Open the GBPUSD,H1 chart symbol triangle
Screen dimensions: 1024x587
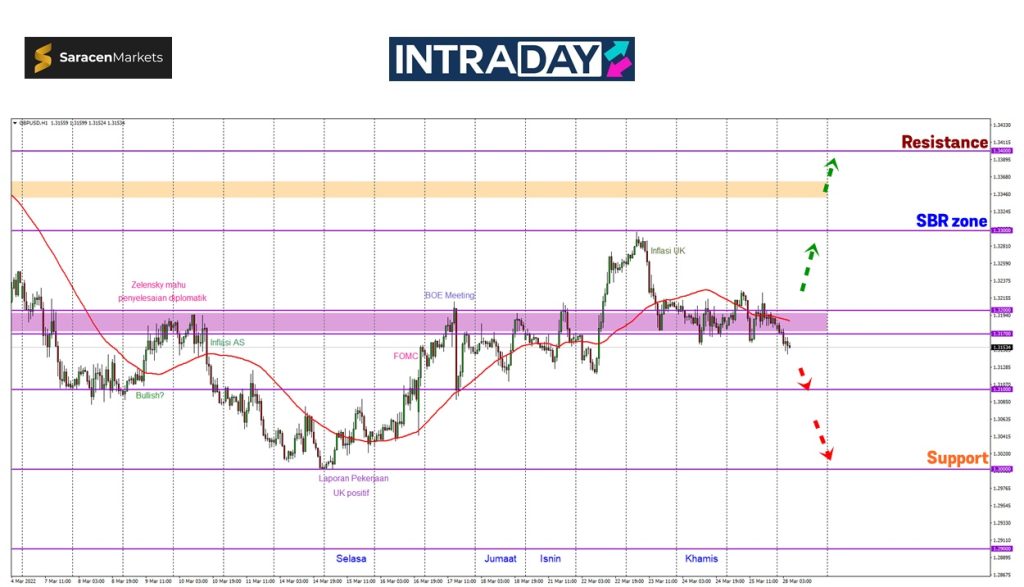[15, 123]
